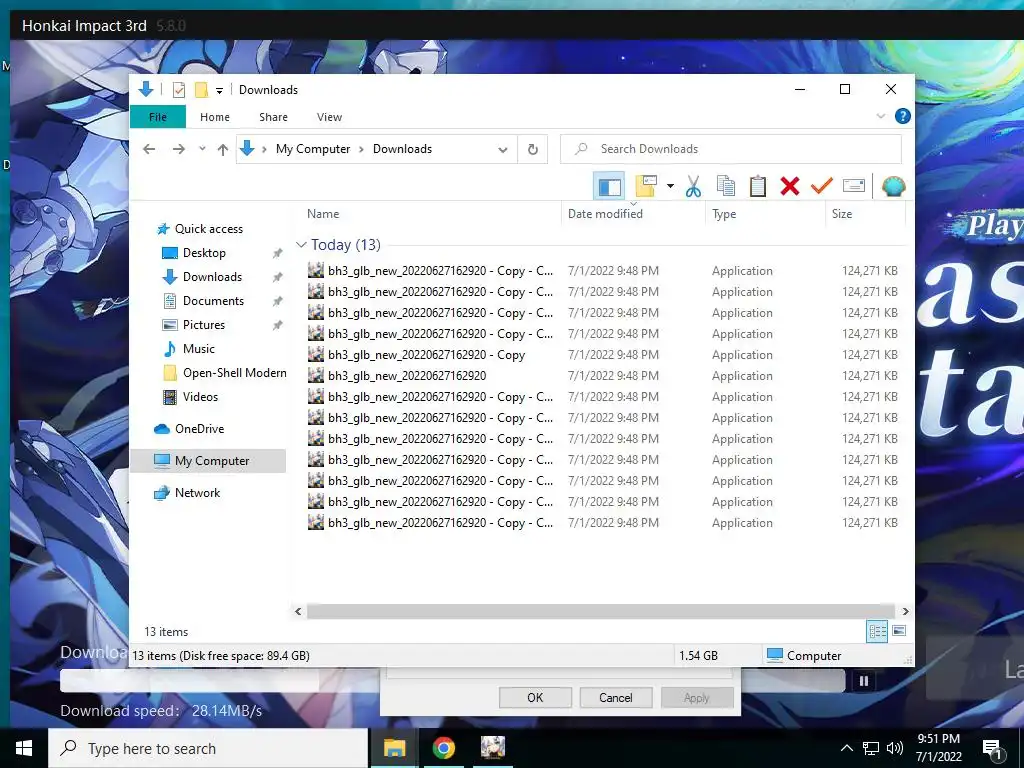Click the Honkai launcher download progress bar
The width and height of the screenshot is (1024, 768).
pos(452,681)
